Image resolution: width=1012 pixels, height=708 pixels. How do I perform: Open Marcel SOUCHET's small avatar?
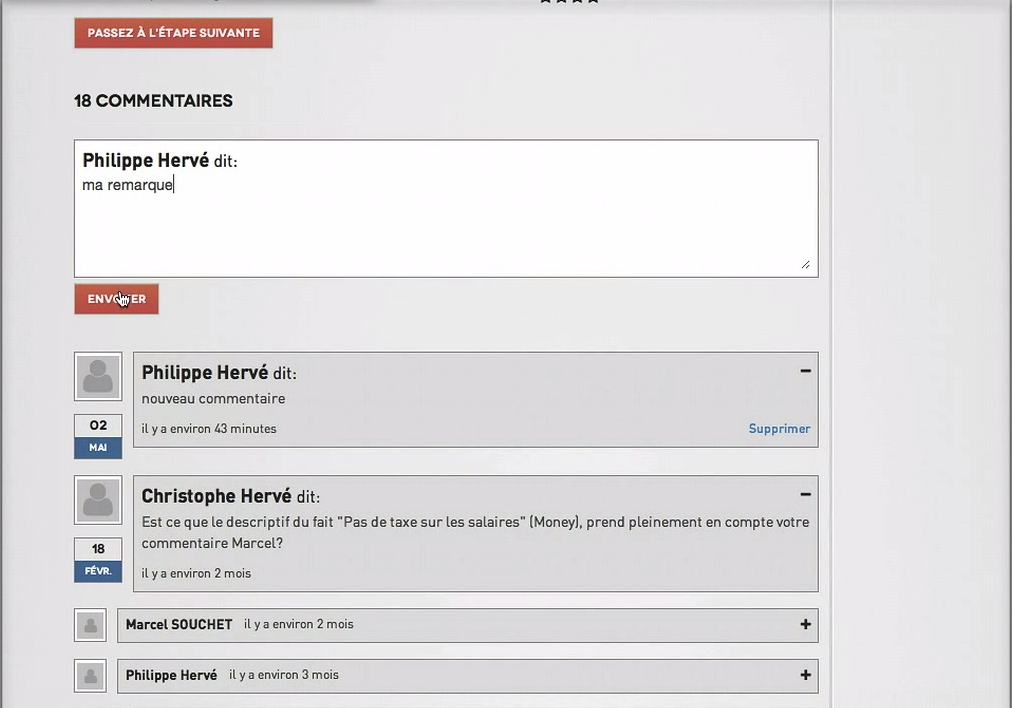coord(90,625)
